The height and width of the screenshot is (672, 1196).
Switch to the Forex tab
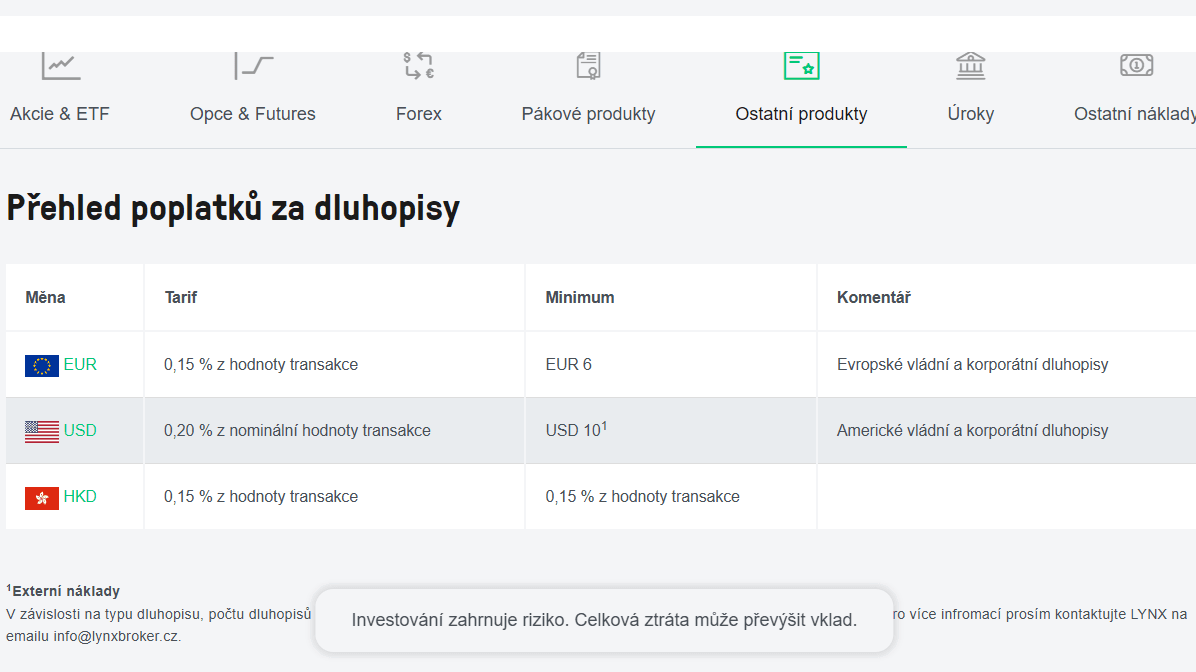coord(418,113)
